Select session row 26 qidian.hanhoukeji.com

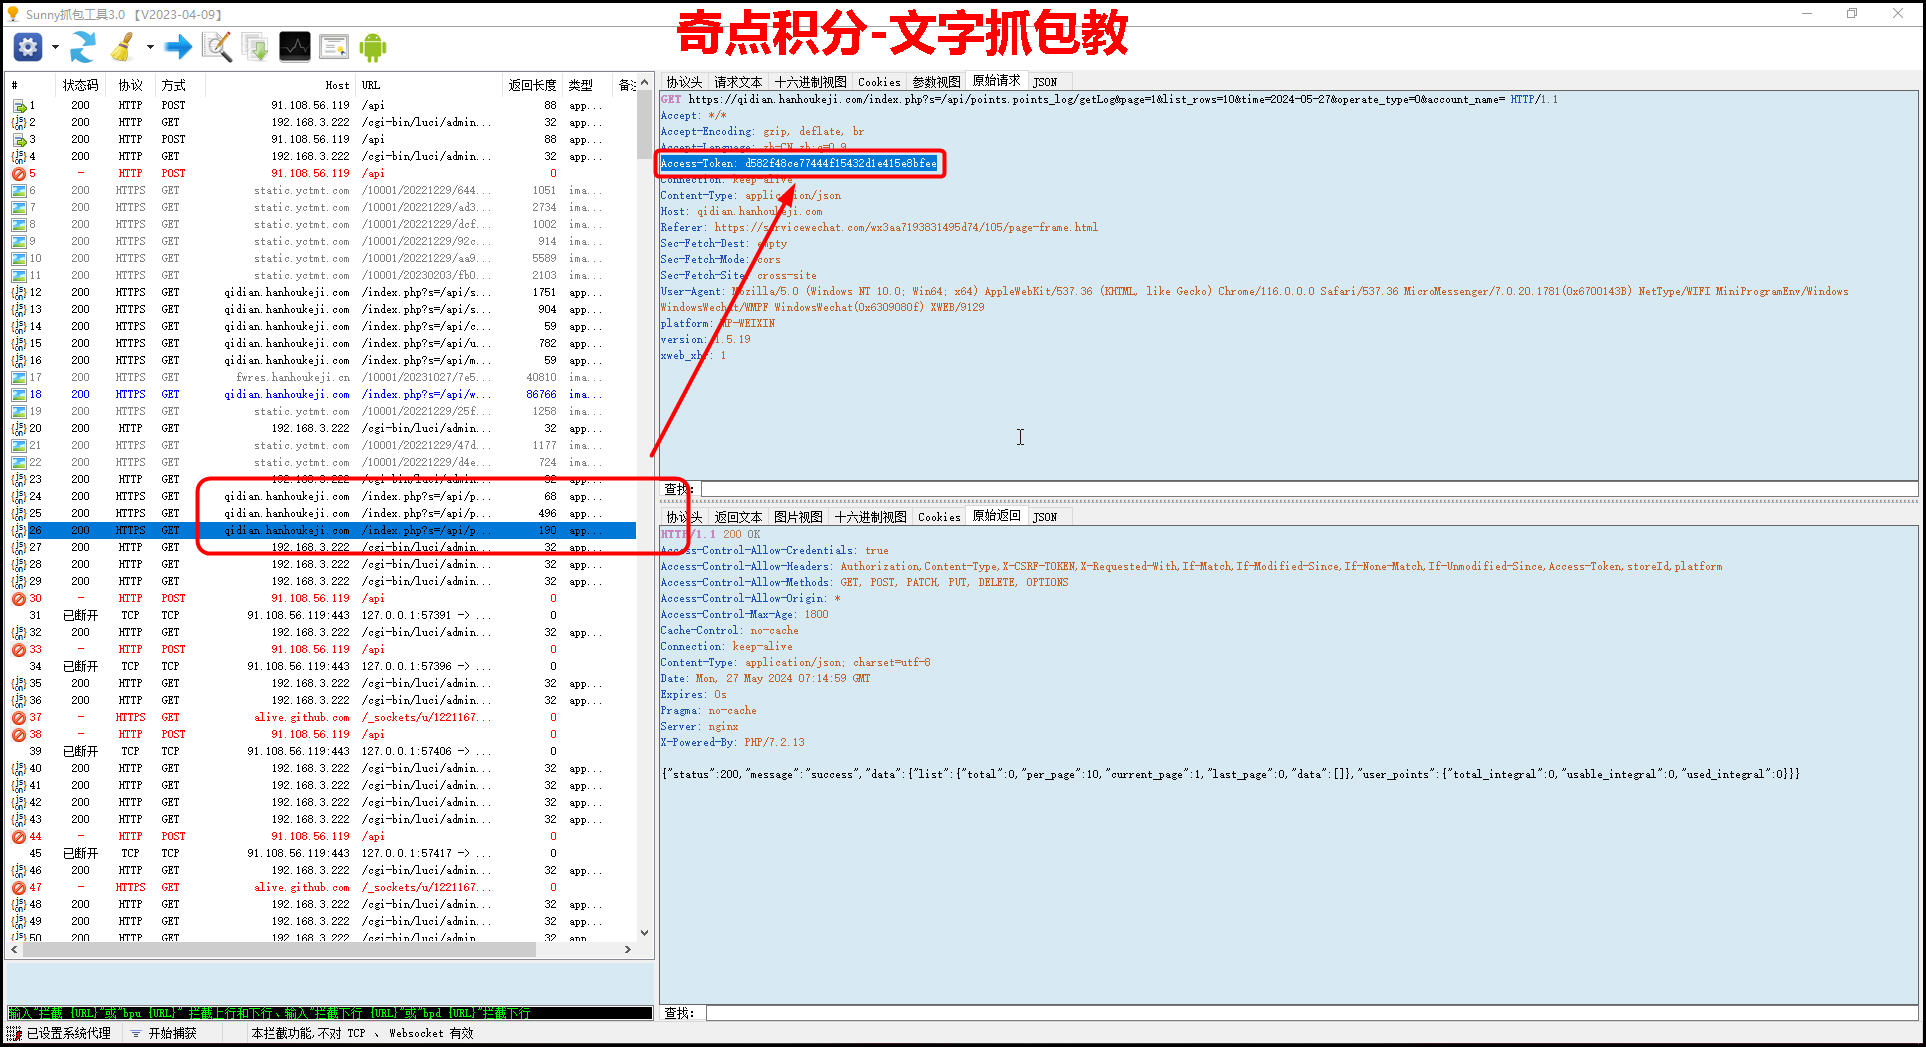322,531
